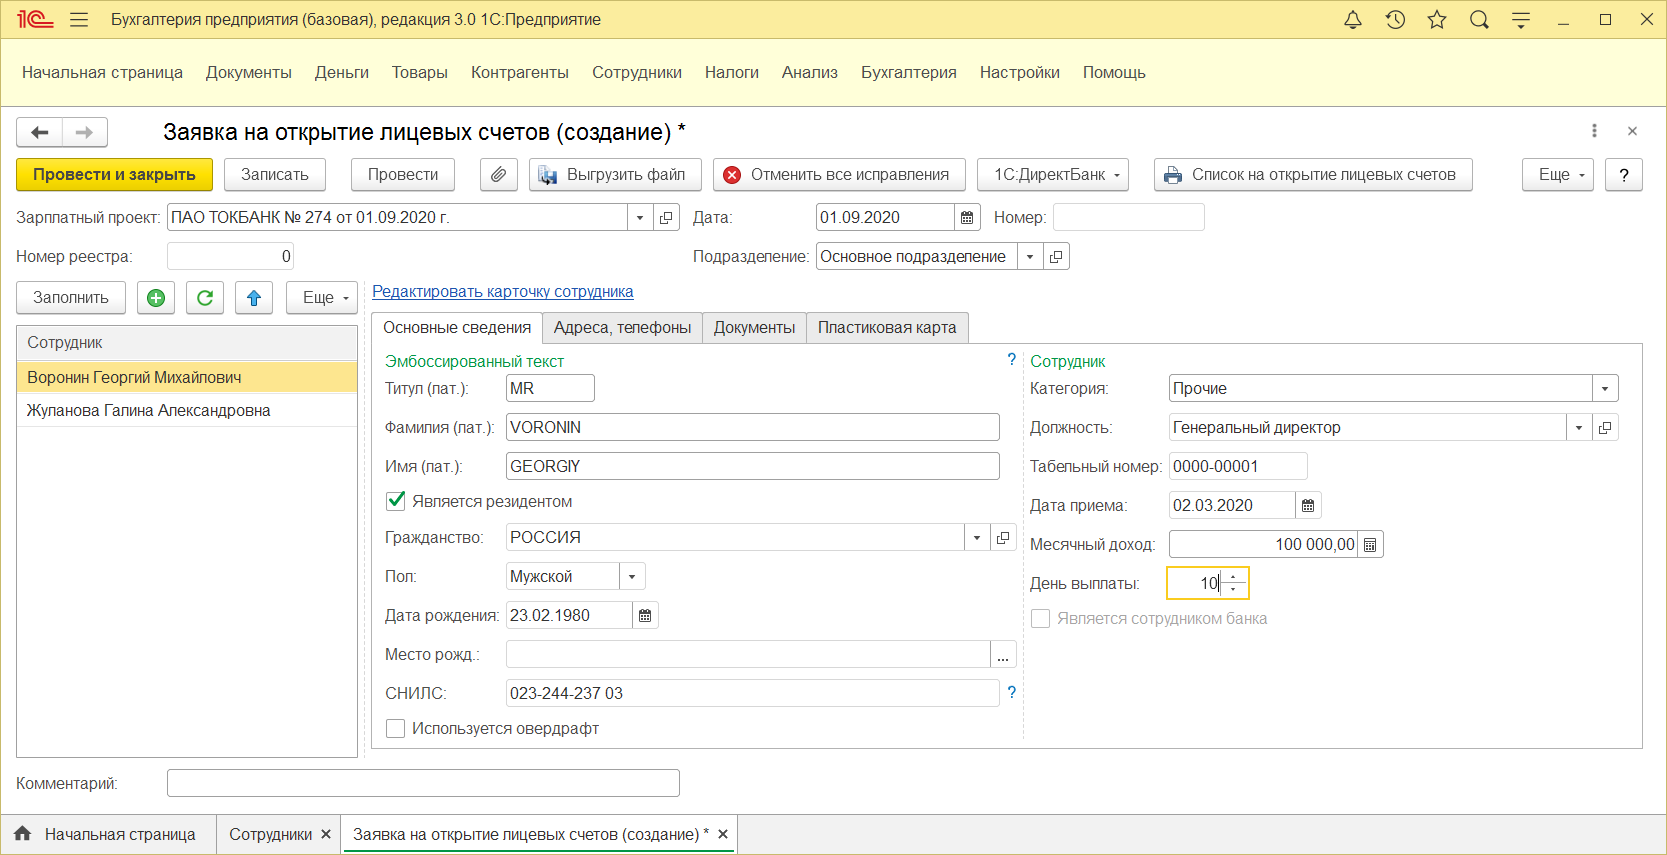
Task: Click into the Фамилия (лат.) field
Action: tap(753, 428)
